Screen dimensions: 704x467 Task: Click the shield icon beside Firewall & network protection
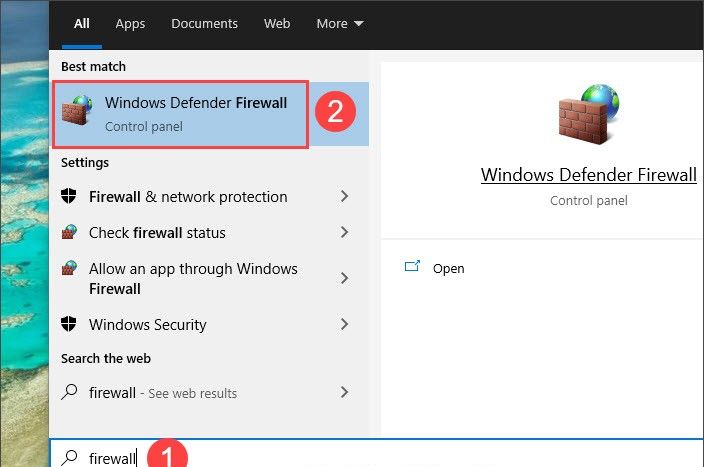(70, 197)
